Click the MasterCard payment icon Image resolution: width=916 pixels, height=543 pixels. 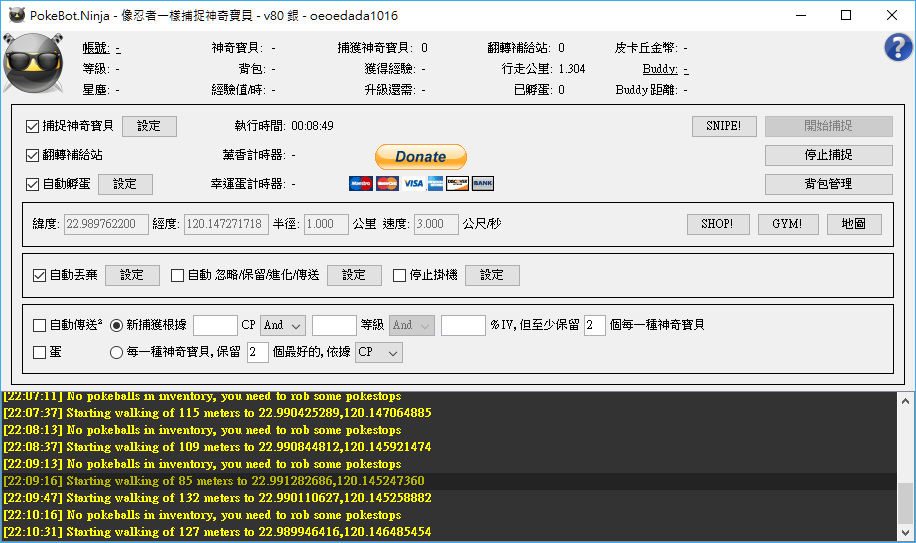pos(387,183)
